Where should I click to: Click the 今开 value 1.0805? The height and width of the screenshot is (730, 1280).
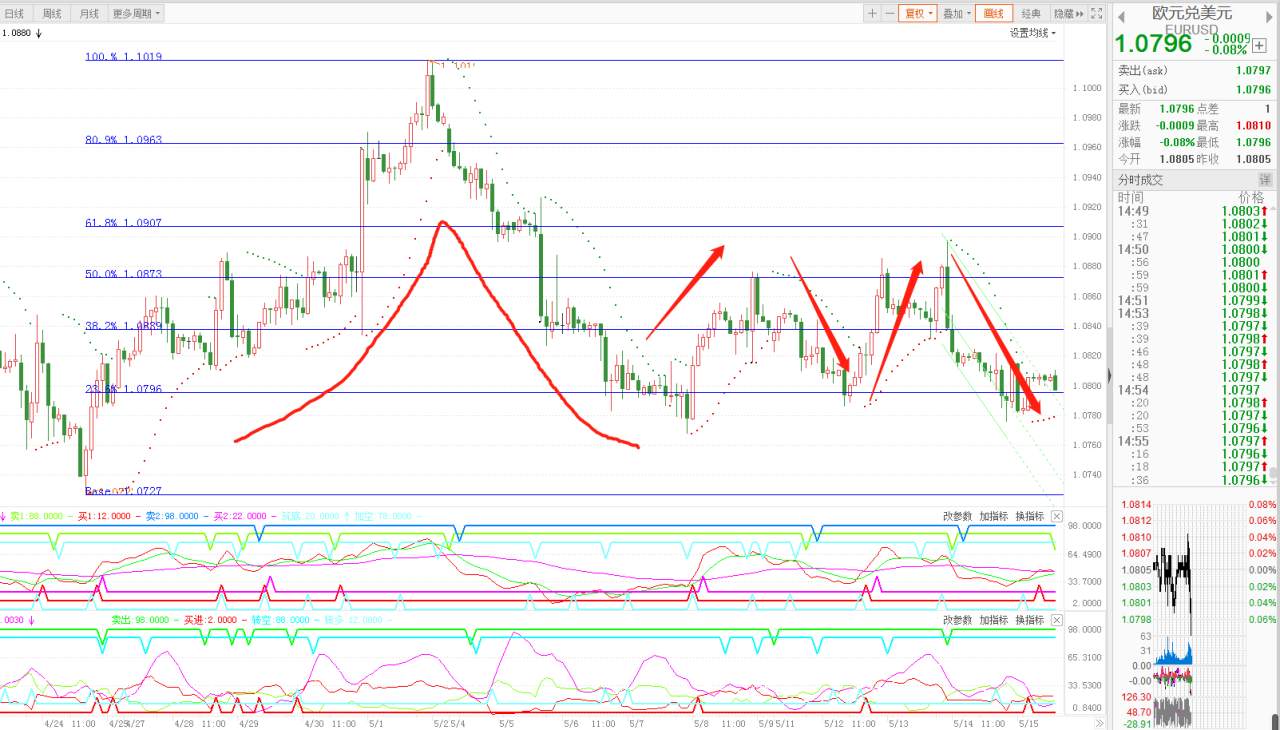pyautogui.click(x=1176, y=159)
